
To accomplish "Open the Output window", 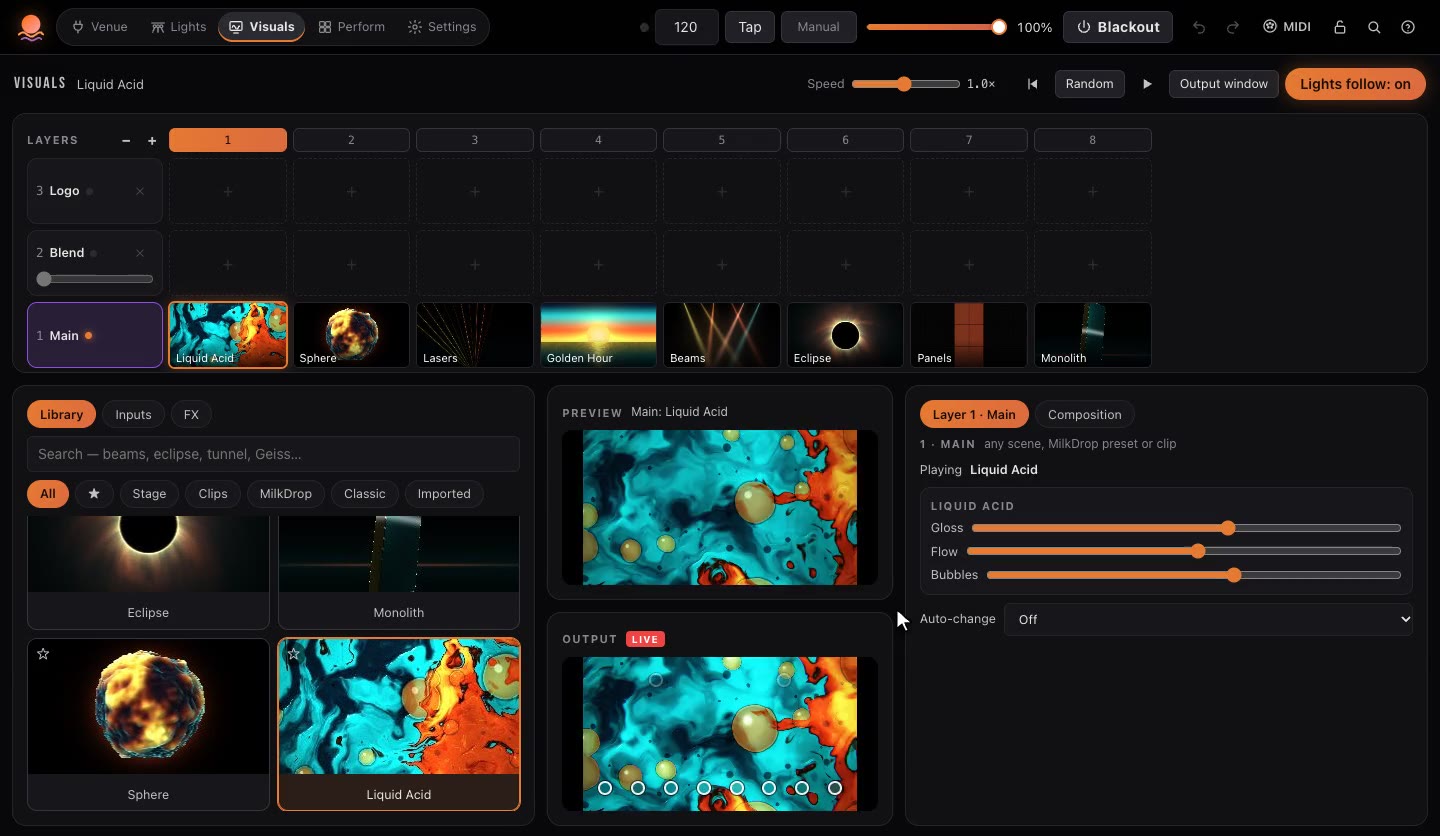I will (x=1223, y=84).
